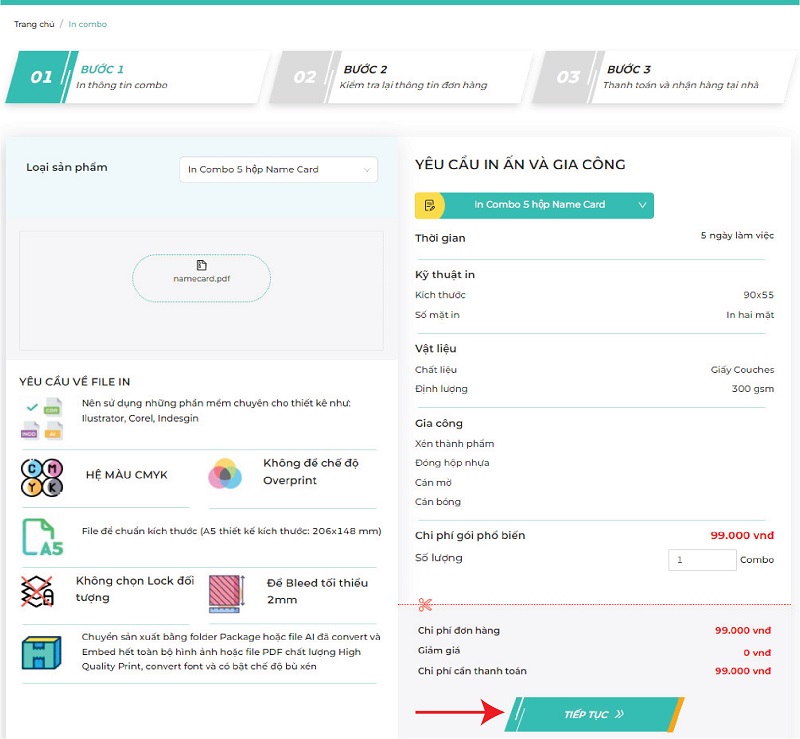Switch to Bước 2 order review step
Viewport: 800px width, 739px height.
(400, 77)
